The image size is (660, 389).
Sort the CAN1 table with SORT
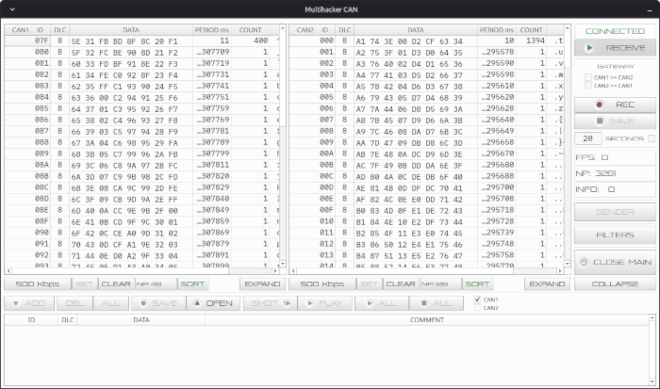click(x=193, y=284)
